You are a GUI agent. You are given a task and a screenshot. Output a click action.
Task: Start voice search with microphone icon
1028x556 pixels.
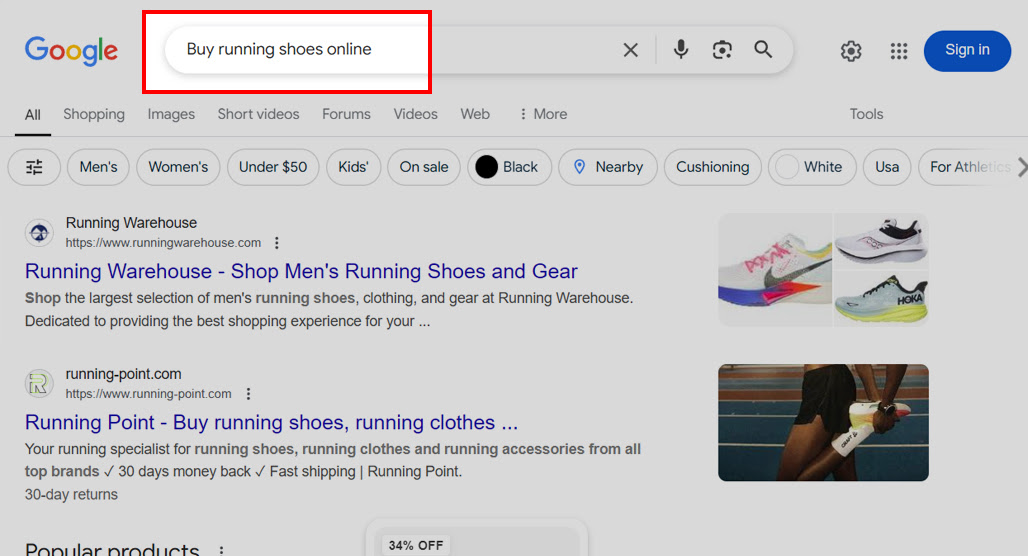point(681,49)
